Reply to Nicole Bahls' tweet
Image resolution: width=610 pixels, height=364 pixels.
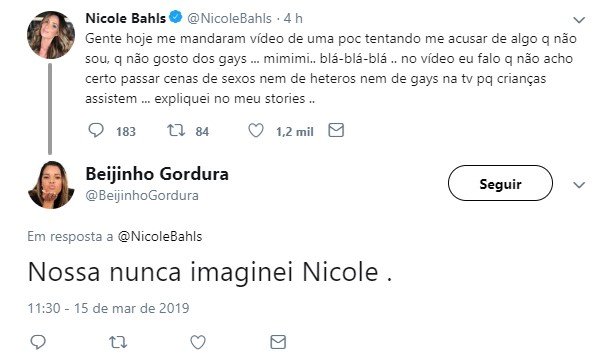[x=96, y=130]
